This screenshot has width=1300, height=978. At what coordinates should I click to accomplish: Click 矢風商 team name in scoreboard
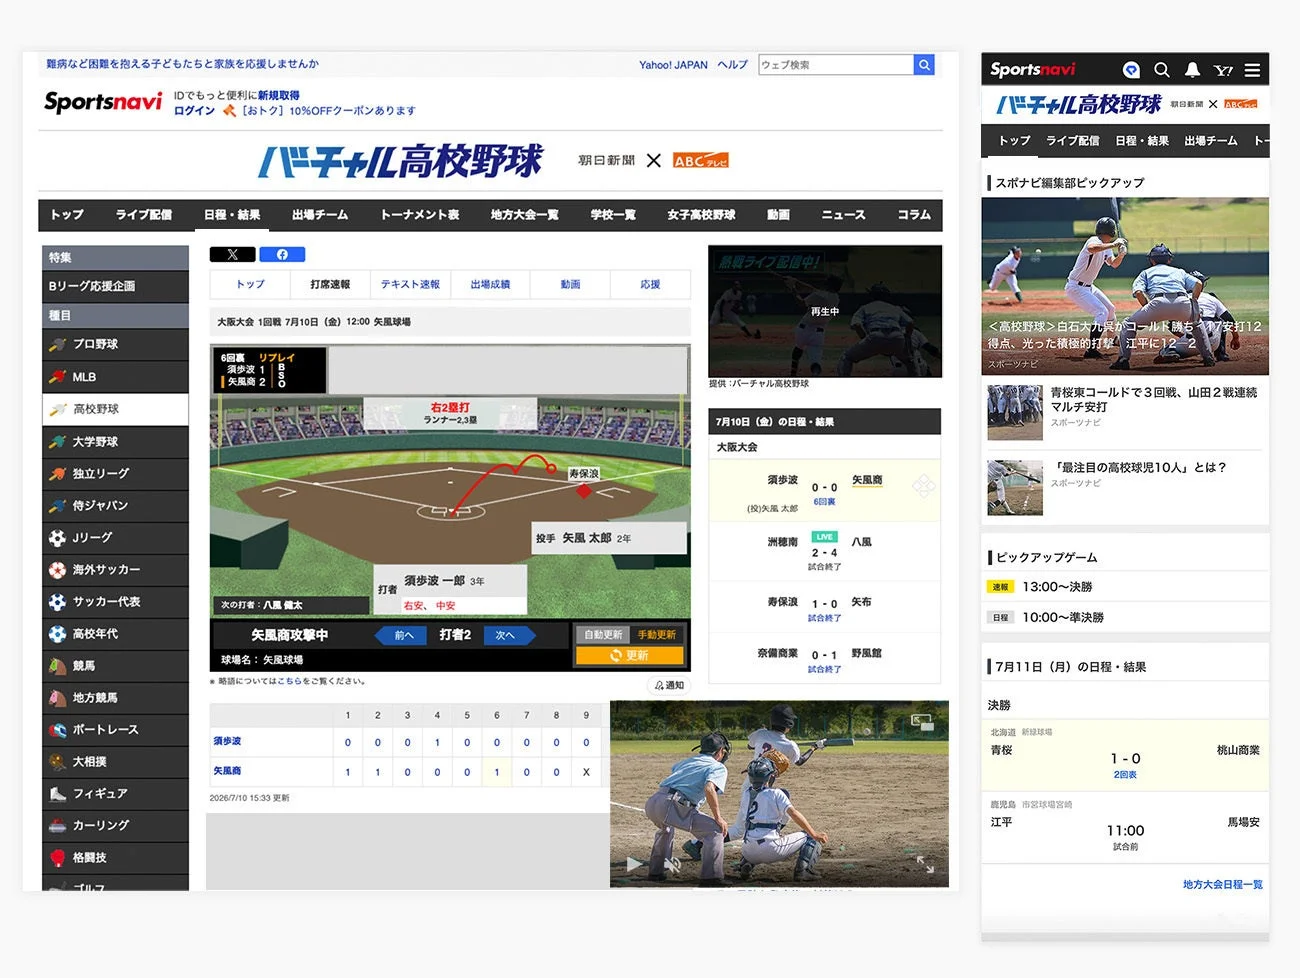point(227,771)
